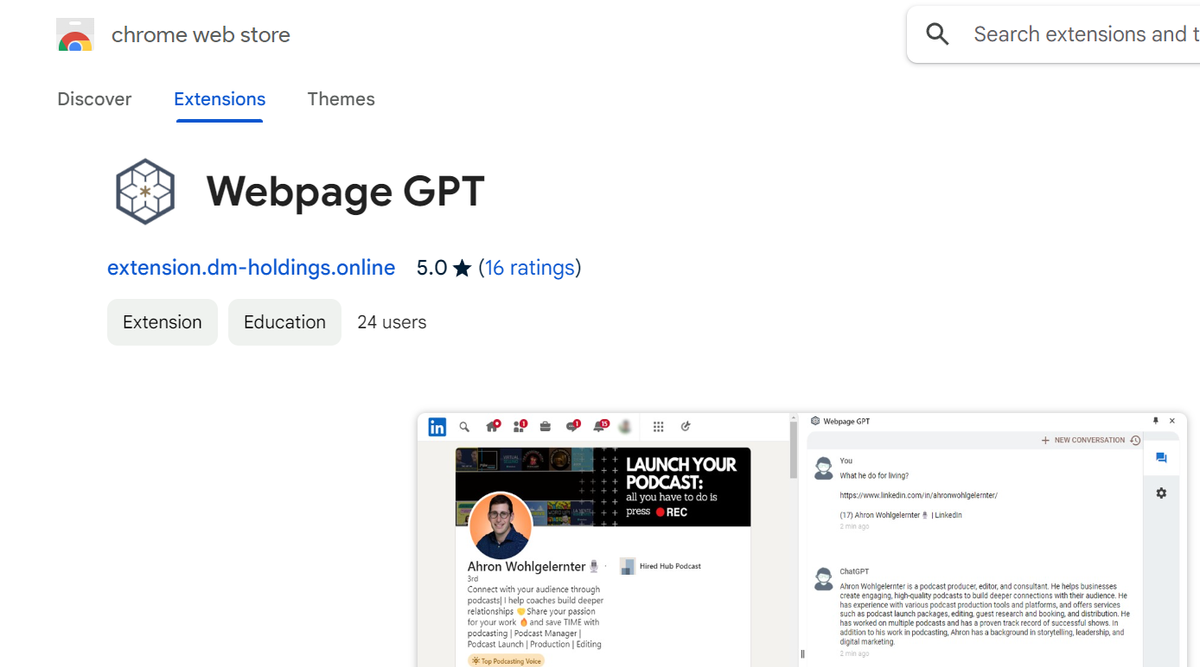Click the My Network icon with badge
The height and width of the screenshot is (667, 1200).
[519, 426]
